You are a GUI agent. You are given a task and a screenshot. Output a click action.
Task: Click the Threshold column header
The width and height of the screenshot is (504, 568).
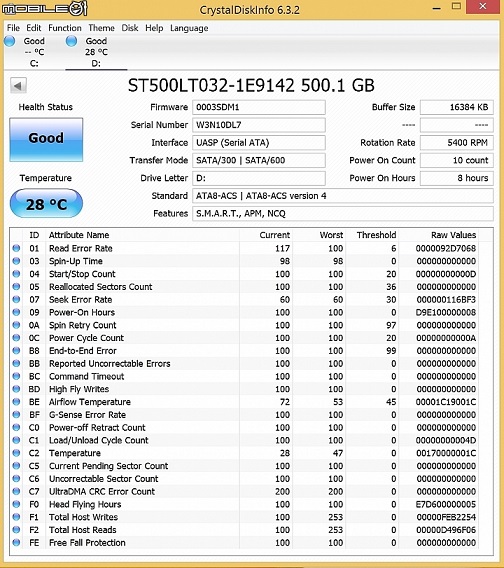(376, 235)
